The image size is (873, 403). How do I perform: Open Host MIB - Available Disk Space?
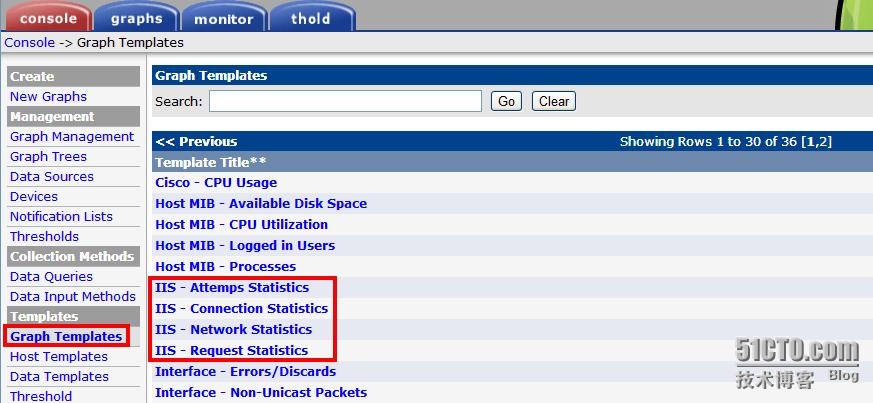pyautogui.click(x=261, y=204)
